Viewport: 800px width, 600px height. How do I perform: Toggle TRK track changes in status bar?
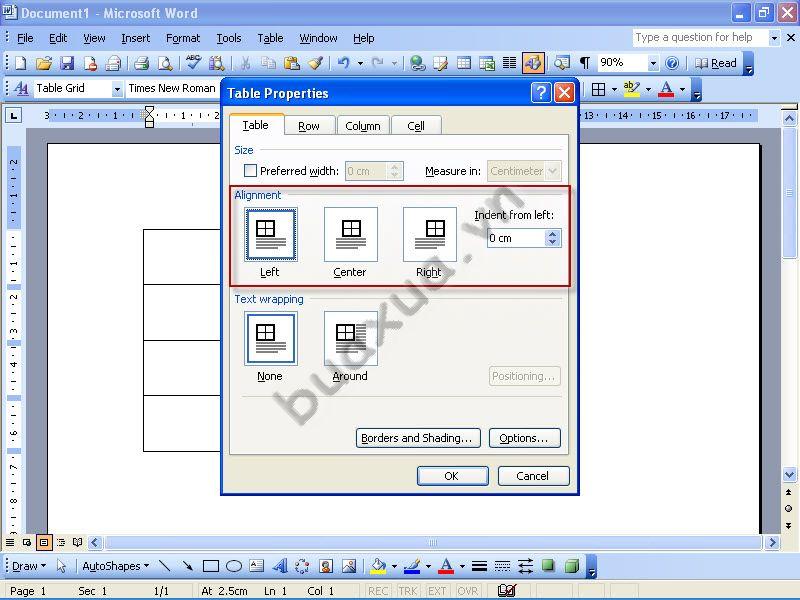(407, 591)
